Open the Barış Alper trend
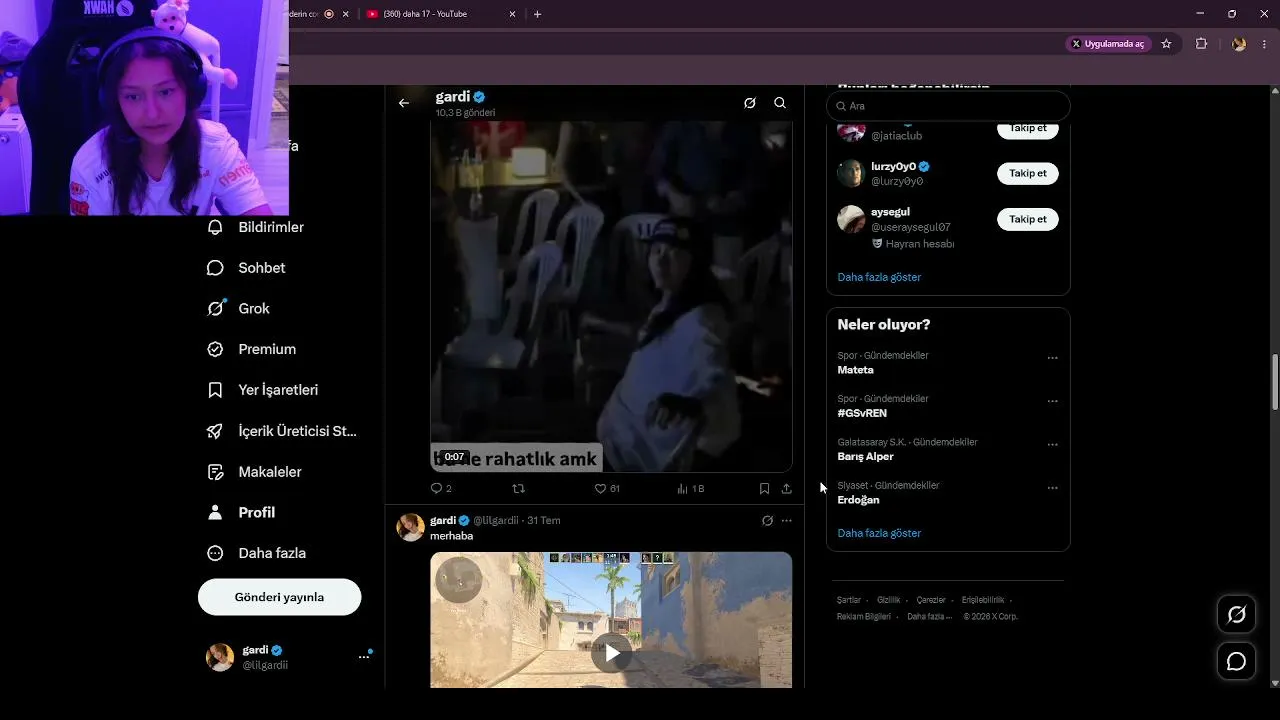The height and width of the screenshot is (720, 1280). click(x=866, y=457)
